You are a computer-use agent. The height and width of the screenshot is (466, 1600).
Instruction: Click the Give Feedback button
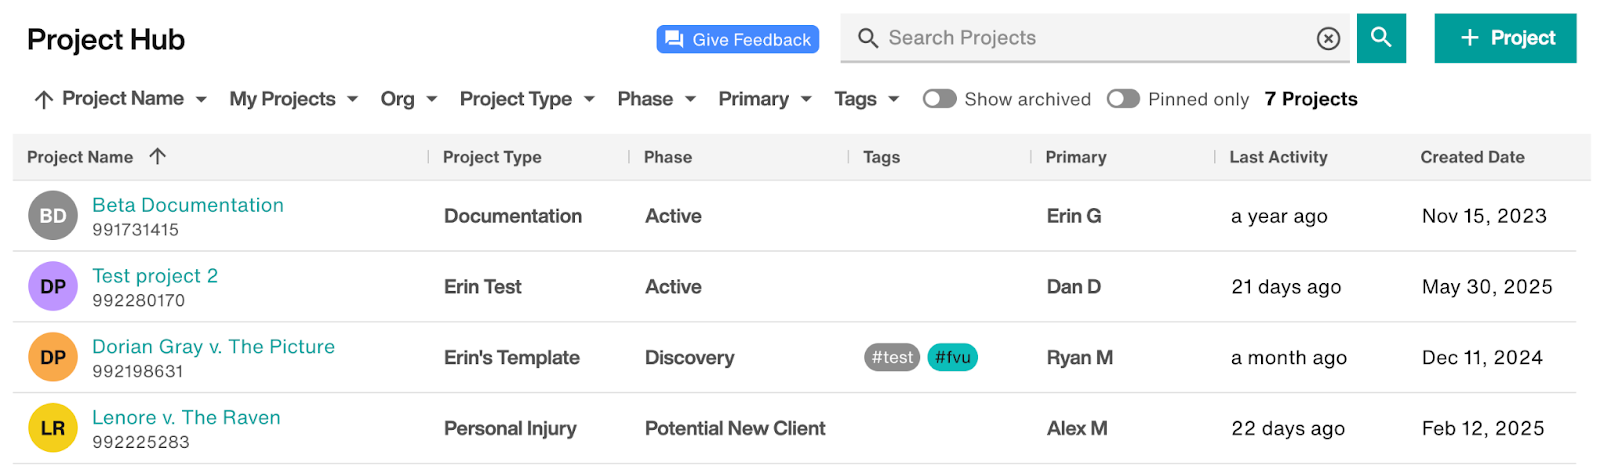tap(738, 39)
